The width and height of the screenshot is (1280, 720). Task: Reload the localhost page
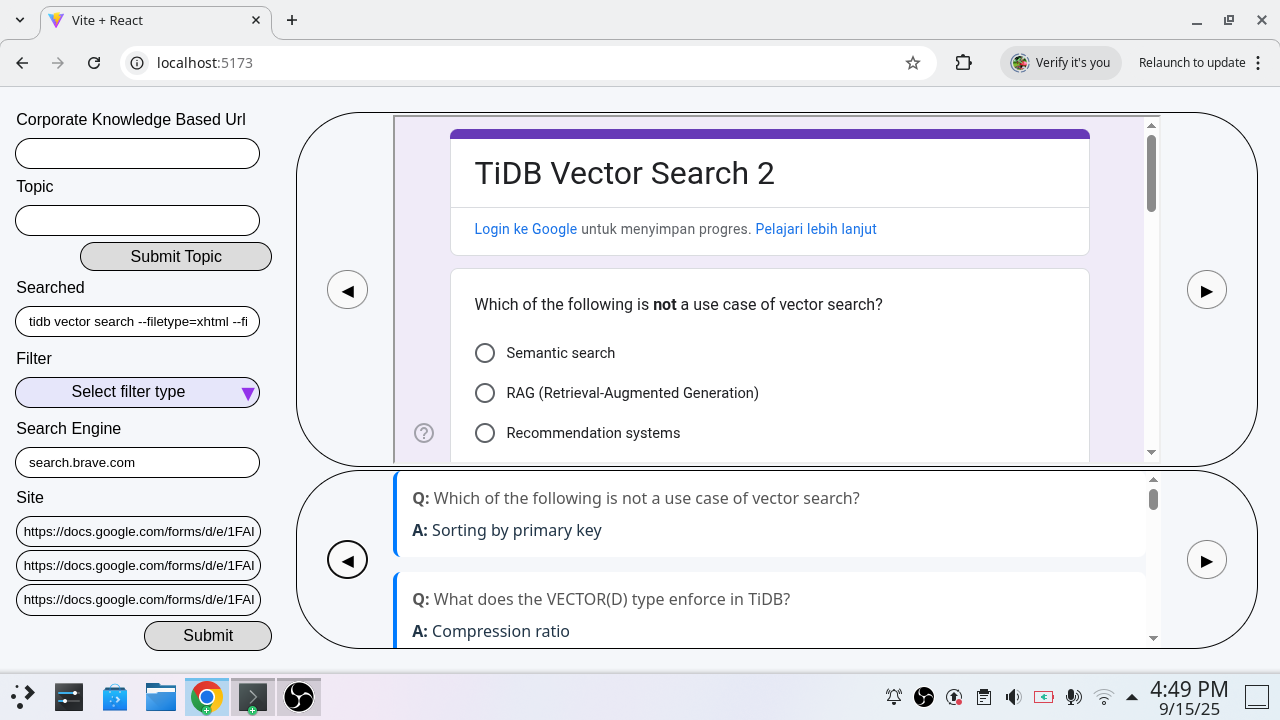click(x=94, y=62)
